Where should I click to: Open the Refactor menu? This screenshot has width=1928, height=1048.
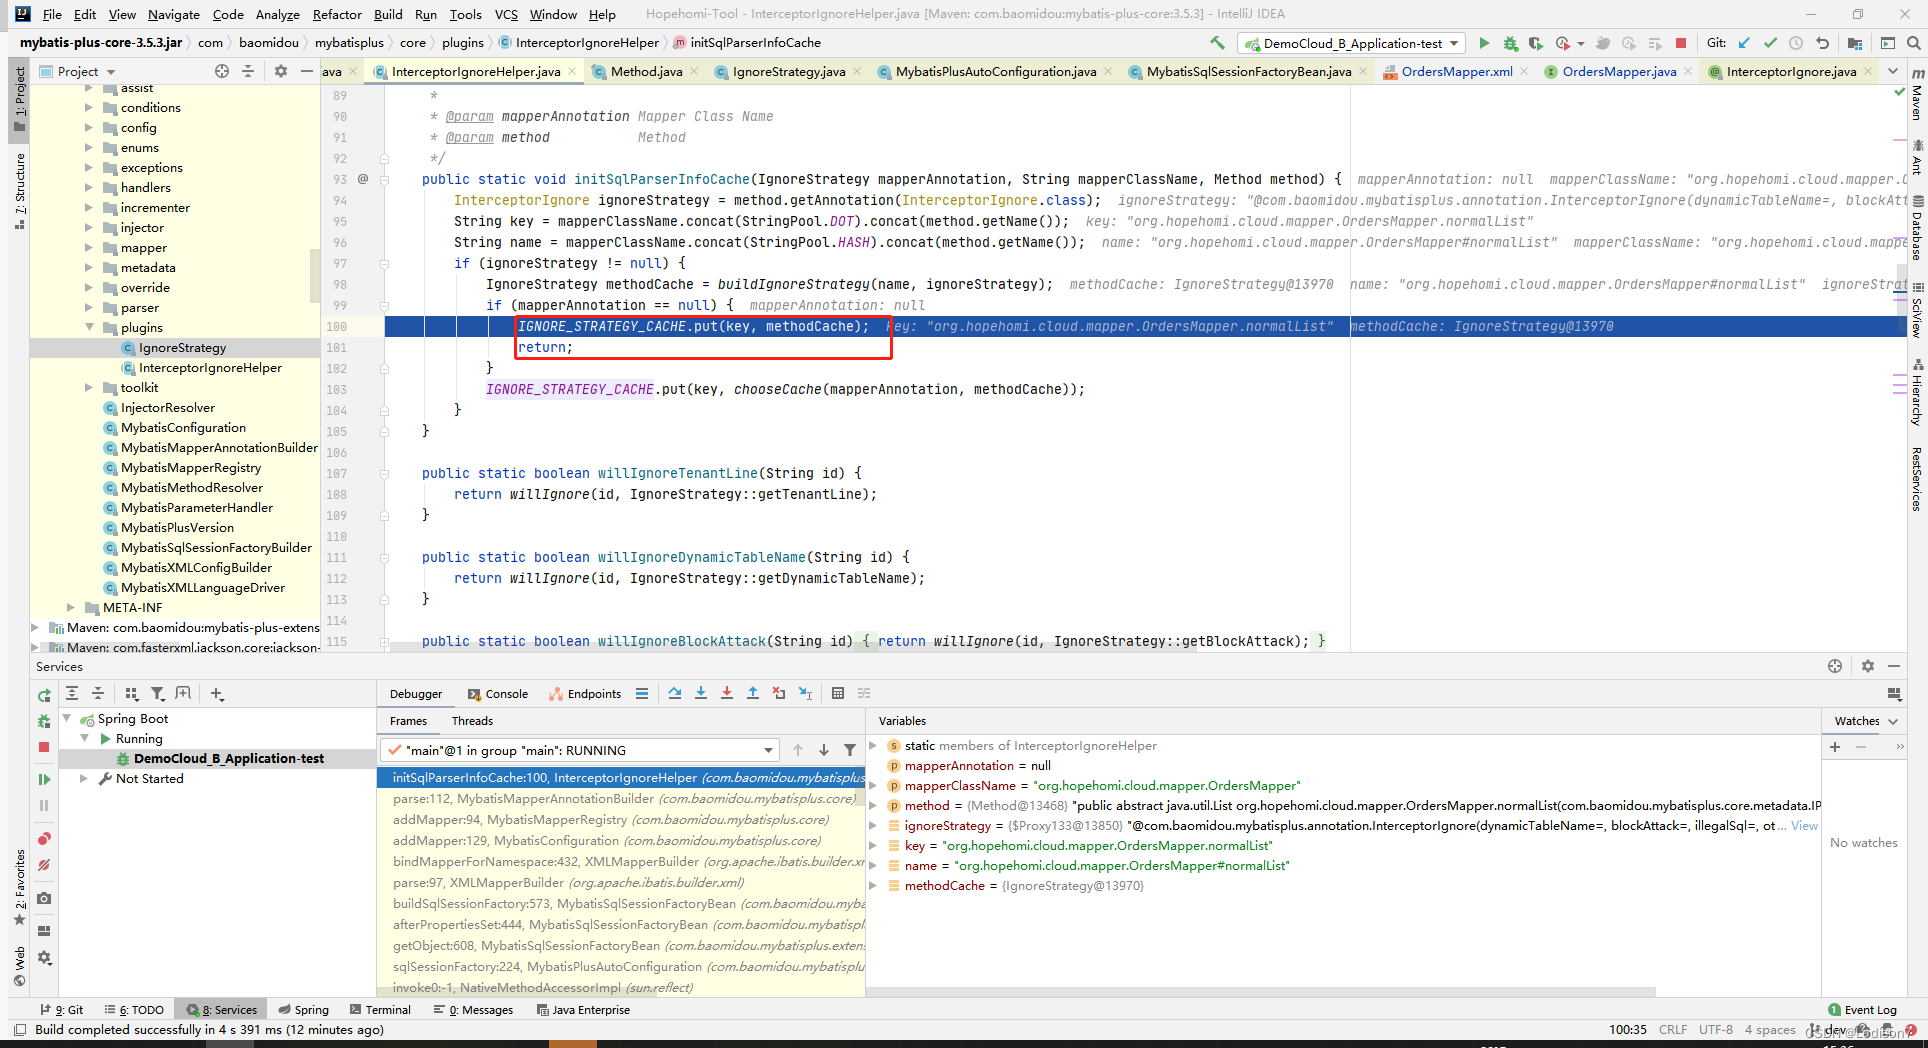coord(337,14)
